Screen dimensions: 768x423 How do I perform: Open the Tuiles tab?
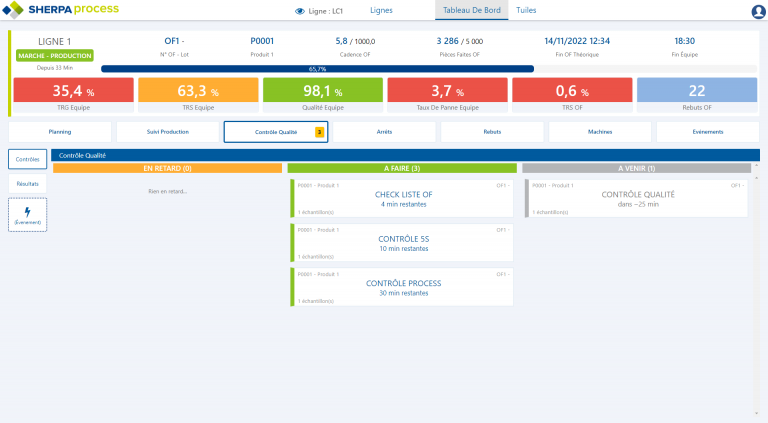(x=526, y=10)
